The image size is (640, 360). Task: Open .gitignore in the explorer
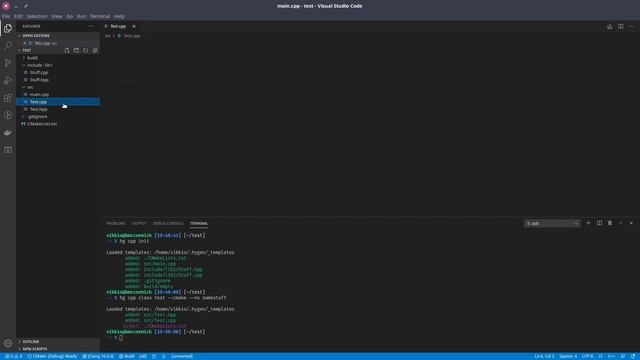(x=58, y=116)
